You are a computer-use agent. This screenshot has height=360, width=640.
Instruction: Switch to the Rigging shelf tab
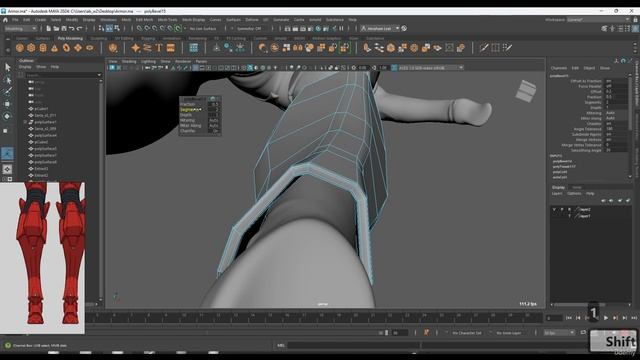coord(148,38)
